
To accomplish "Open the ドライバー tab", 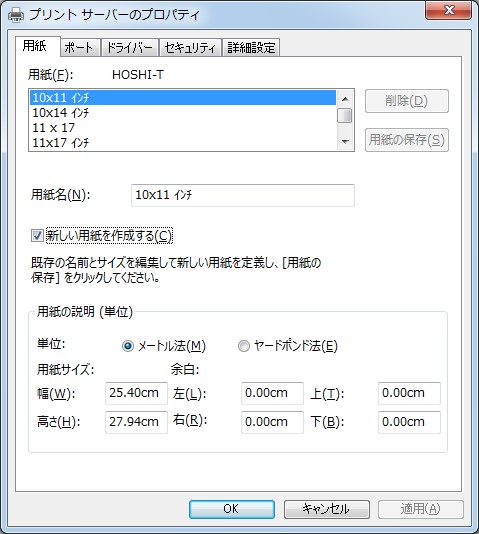I will 130,47.
